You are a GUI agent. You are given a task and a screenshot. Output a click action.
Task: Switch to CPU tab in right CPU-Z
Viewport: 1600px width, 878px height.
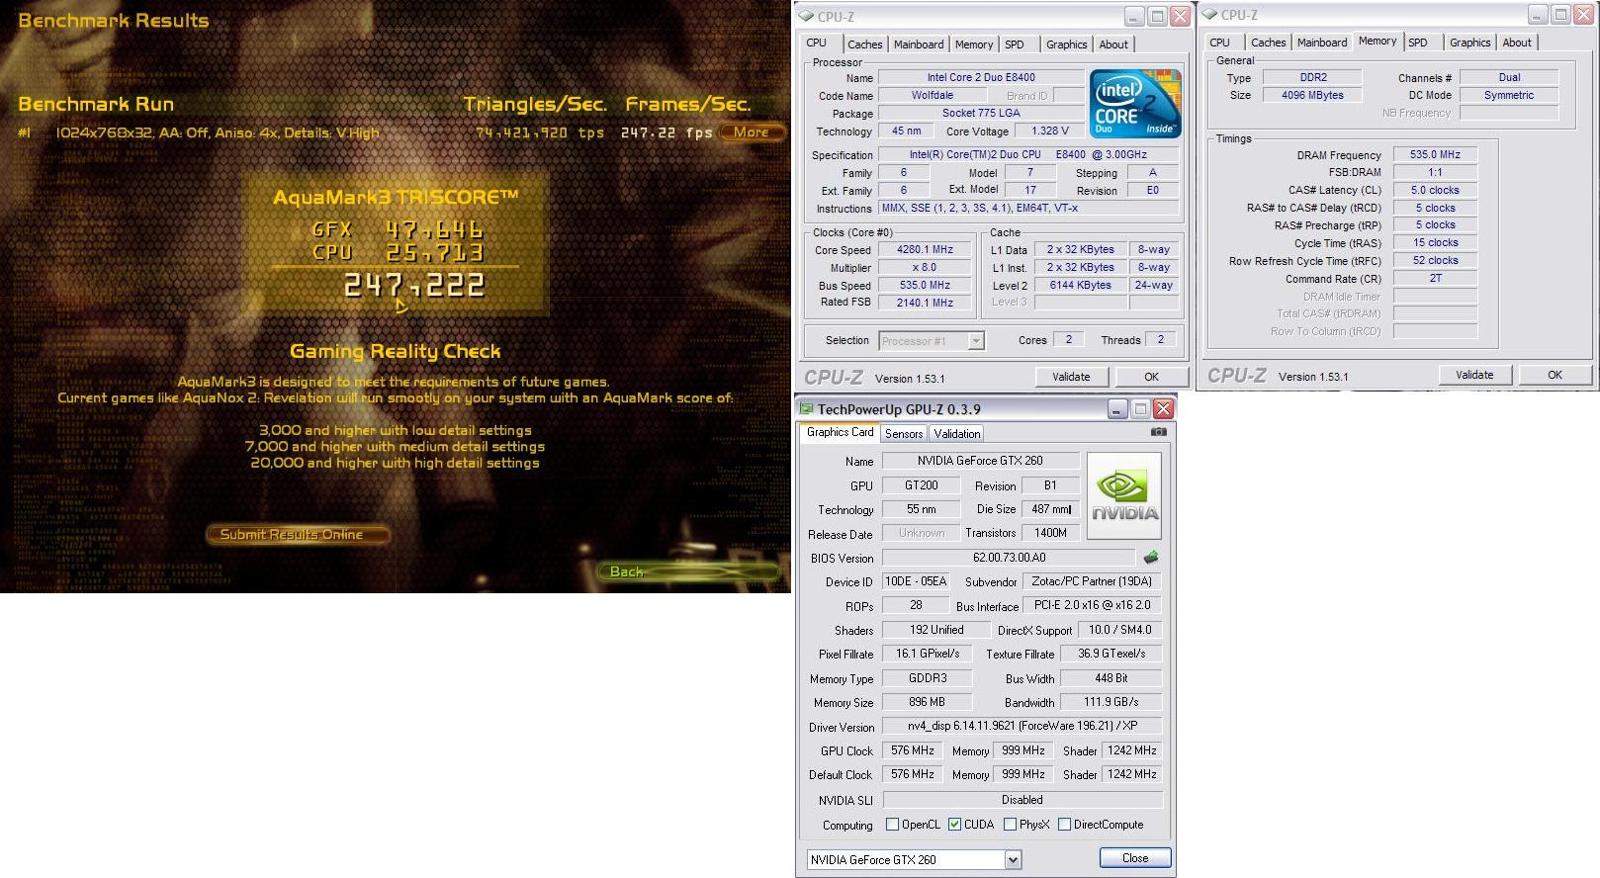pos(1220,42)
